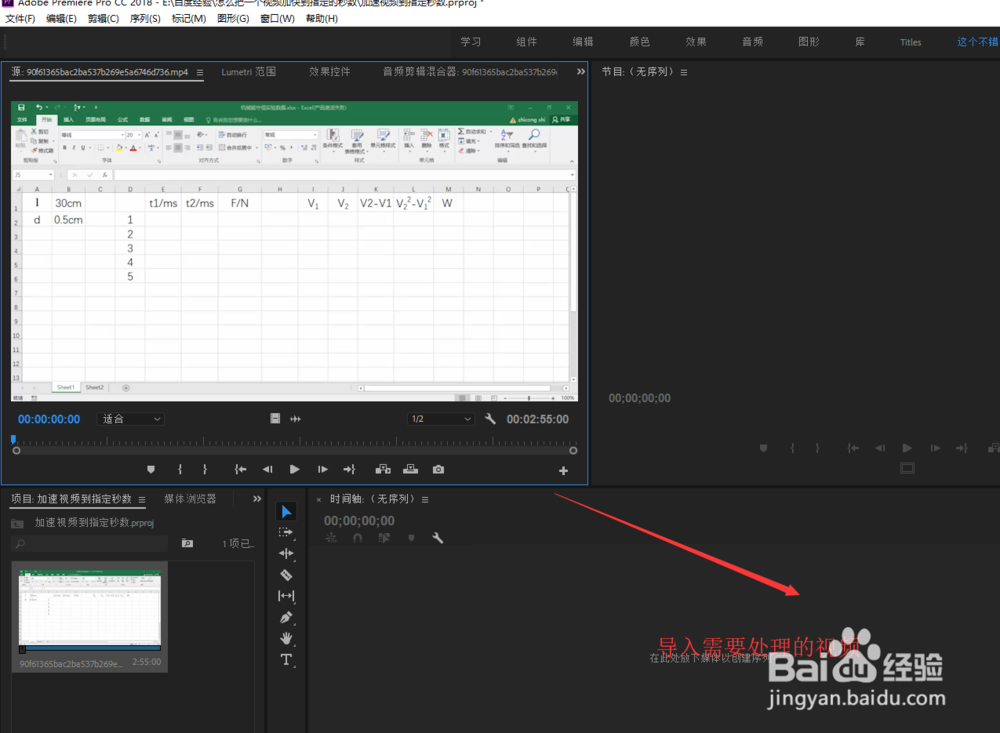Screen dimensions: 1000x733
Task: Select the Slip tool
Action: click(x=286, y=596)
